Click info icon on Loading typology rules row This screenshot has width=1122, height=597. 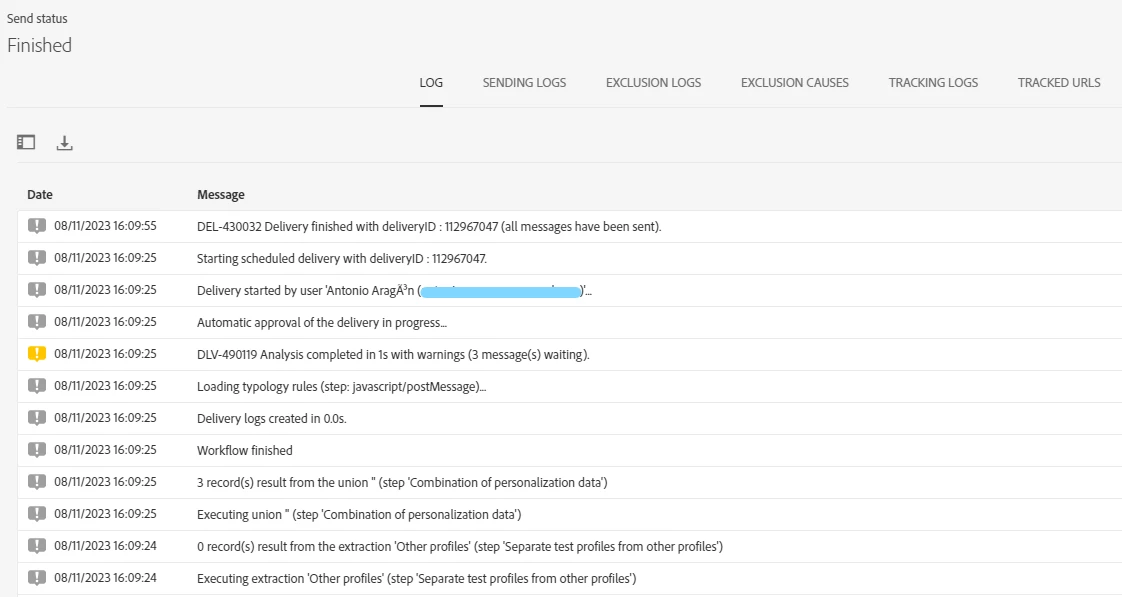tap(36, 386)
